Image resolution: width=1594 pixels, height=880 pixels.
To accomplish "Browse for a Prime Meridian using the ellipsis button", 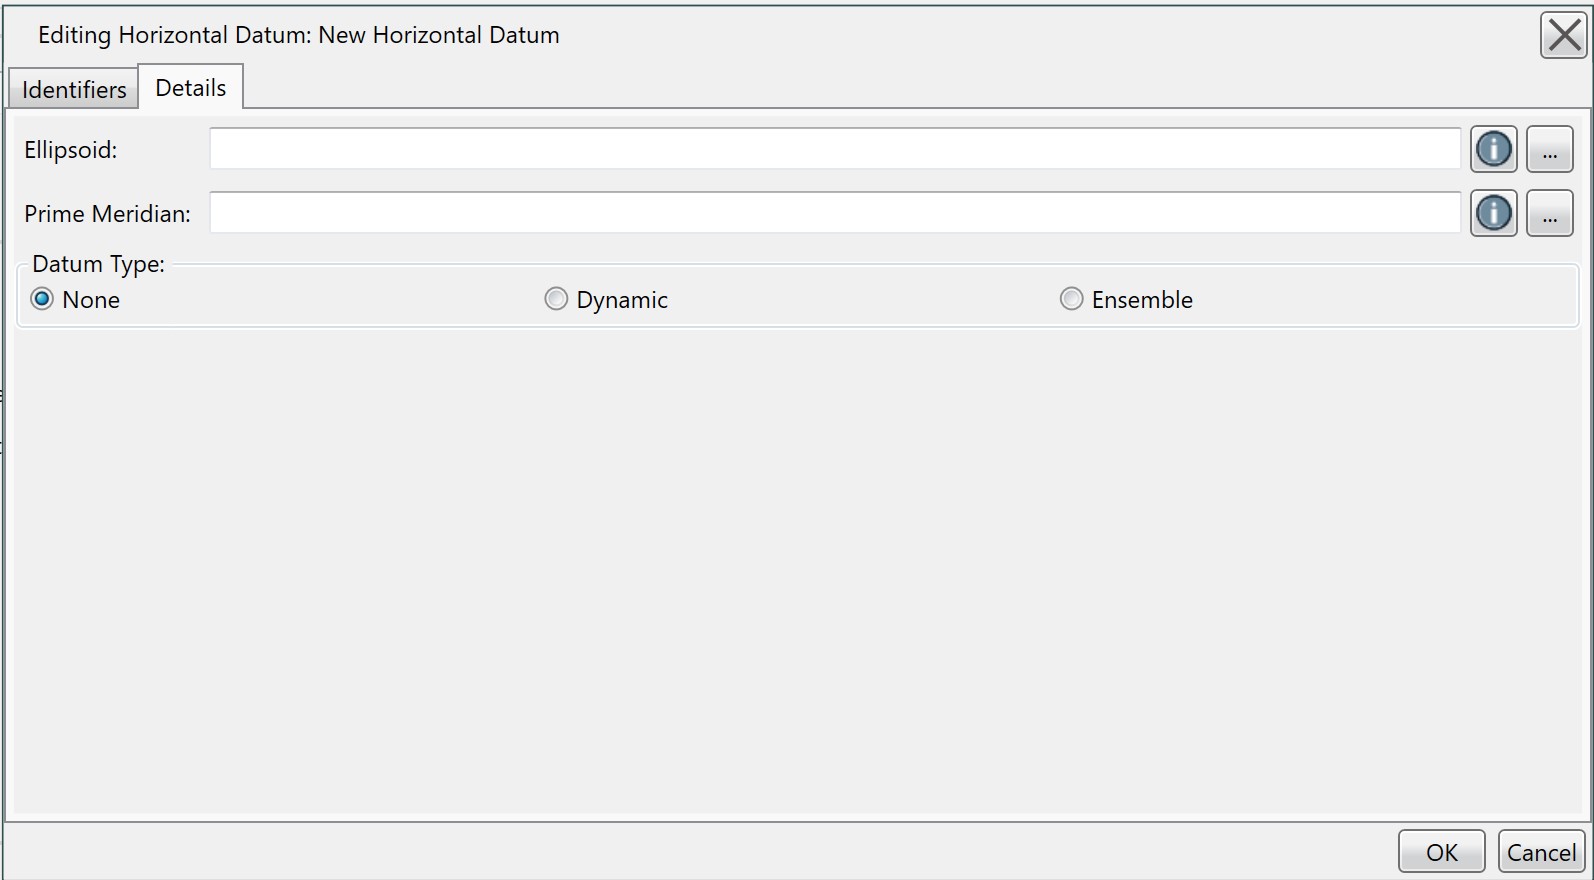I will pyautogui.click(x=1549, y=214).
